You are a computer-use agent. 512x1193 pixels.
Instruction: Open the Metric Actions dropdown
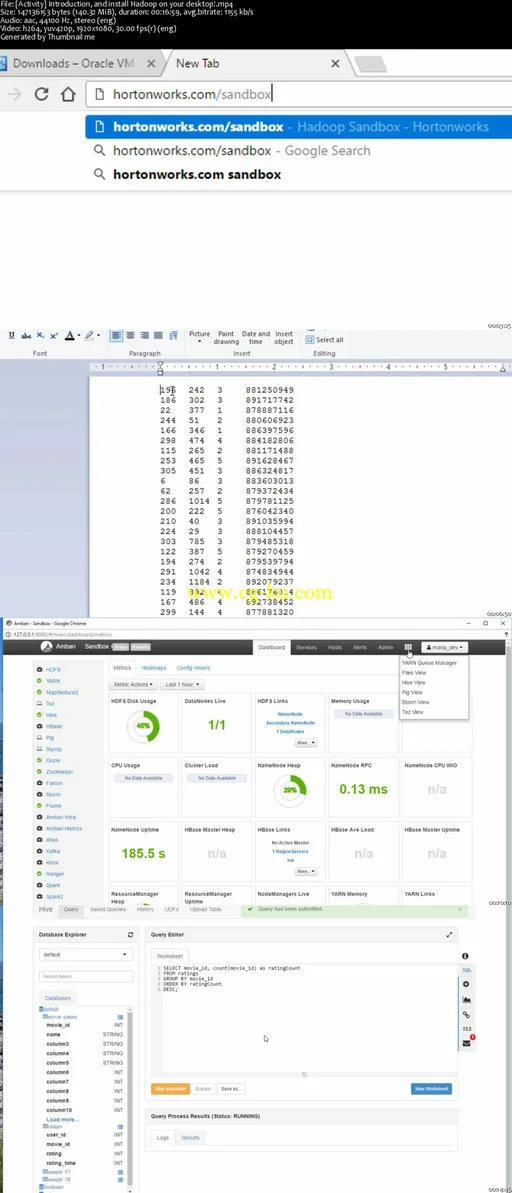pos(134,685)
